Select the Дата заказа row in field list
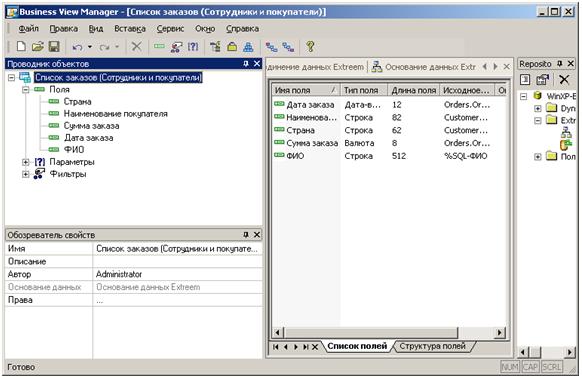The image size is (582, 380). click(389, 105)
